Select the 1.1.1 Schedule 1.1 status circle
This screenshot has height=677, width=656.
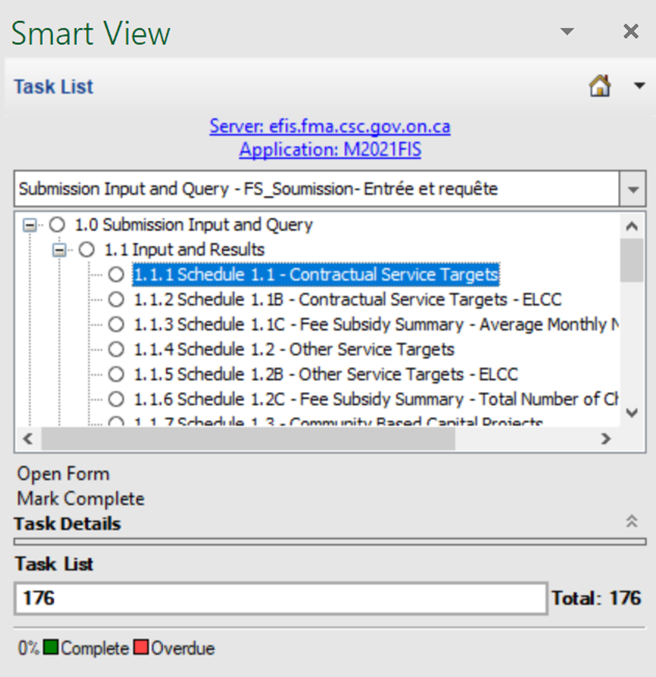click(117, 274)
